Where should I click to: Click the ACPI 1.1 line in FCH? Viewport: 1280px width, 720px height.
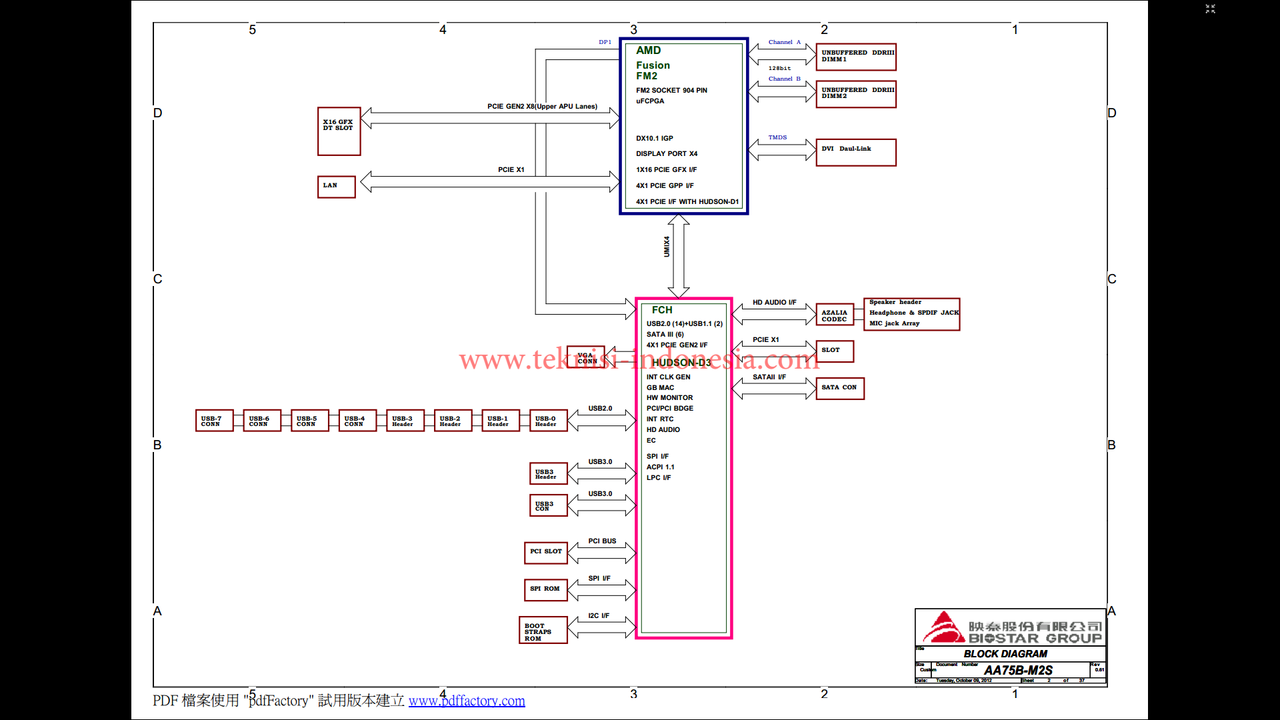coord(660,467)
